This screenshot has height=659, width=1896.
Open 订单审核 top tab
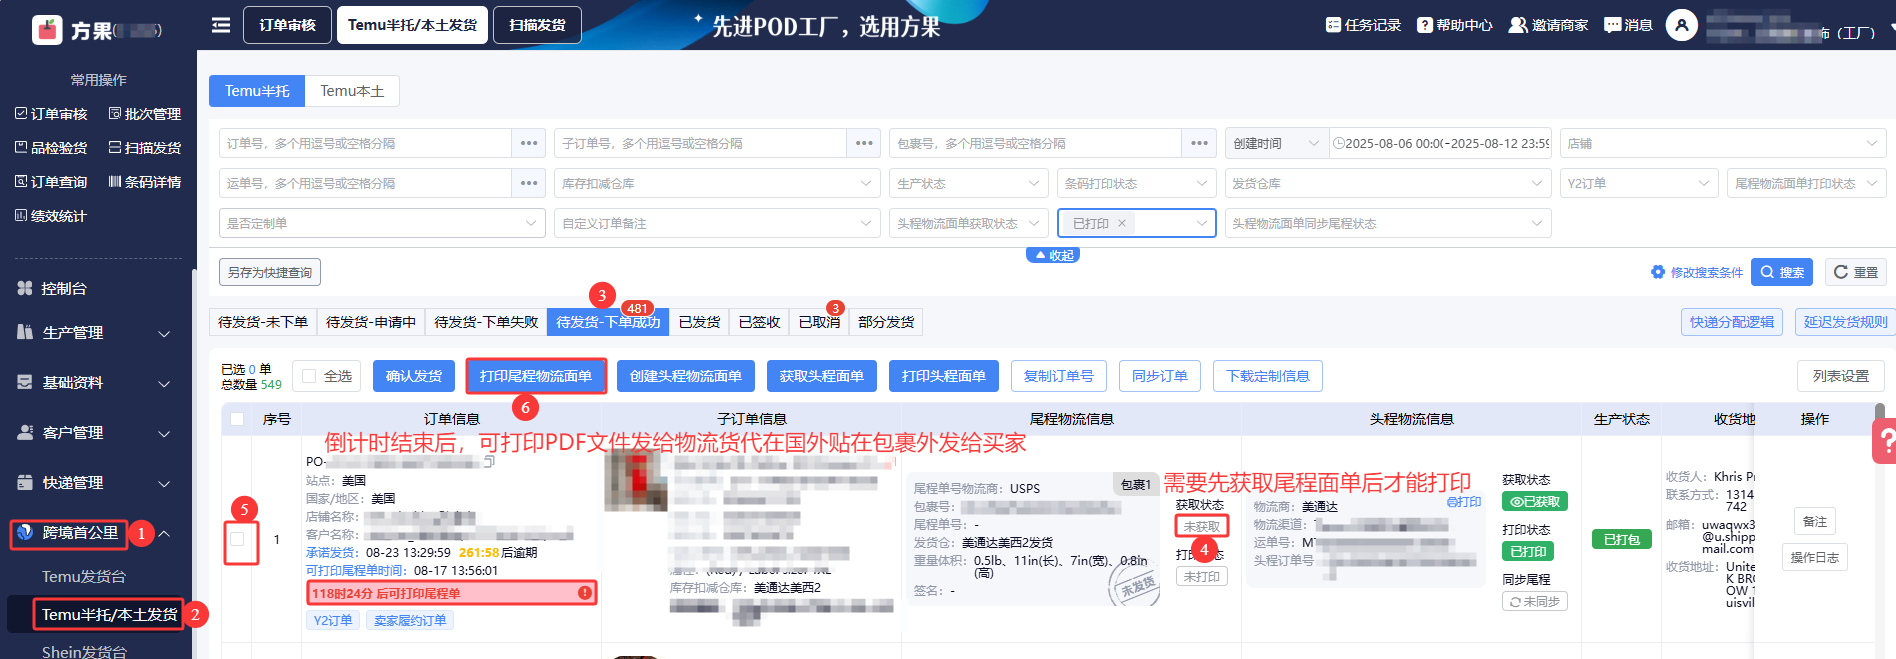[x=288, y=25]
